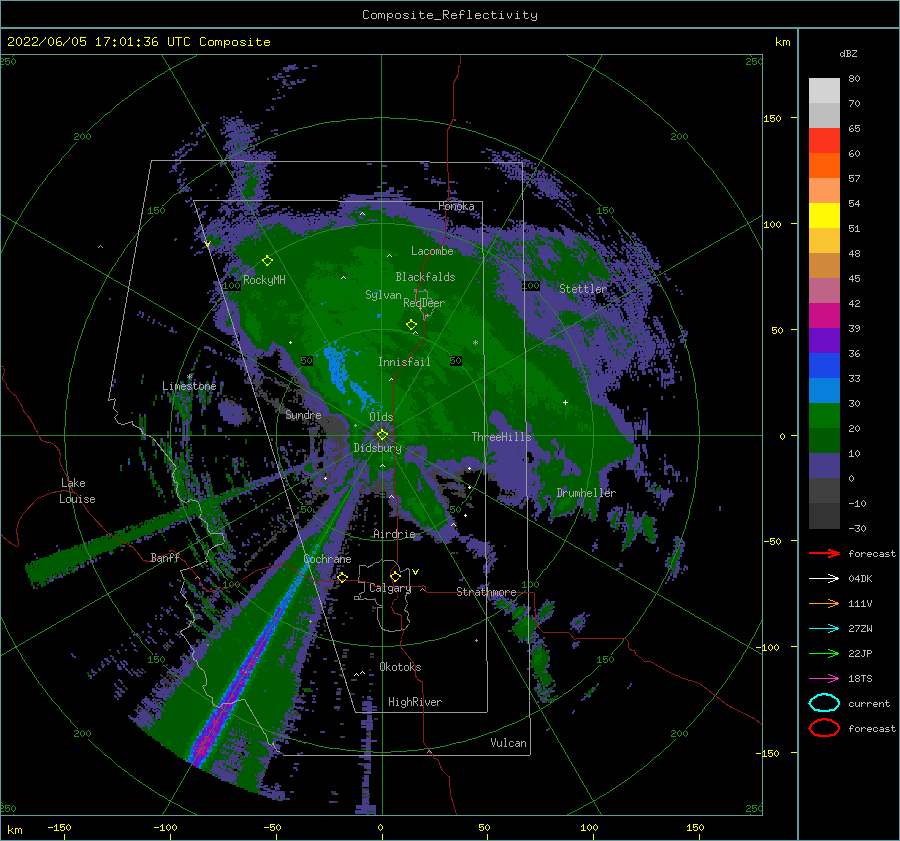Select the RedDeer city label
The width and height of the screenshot is (900, 841).
tap(424, 303)
